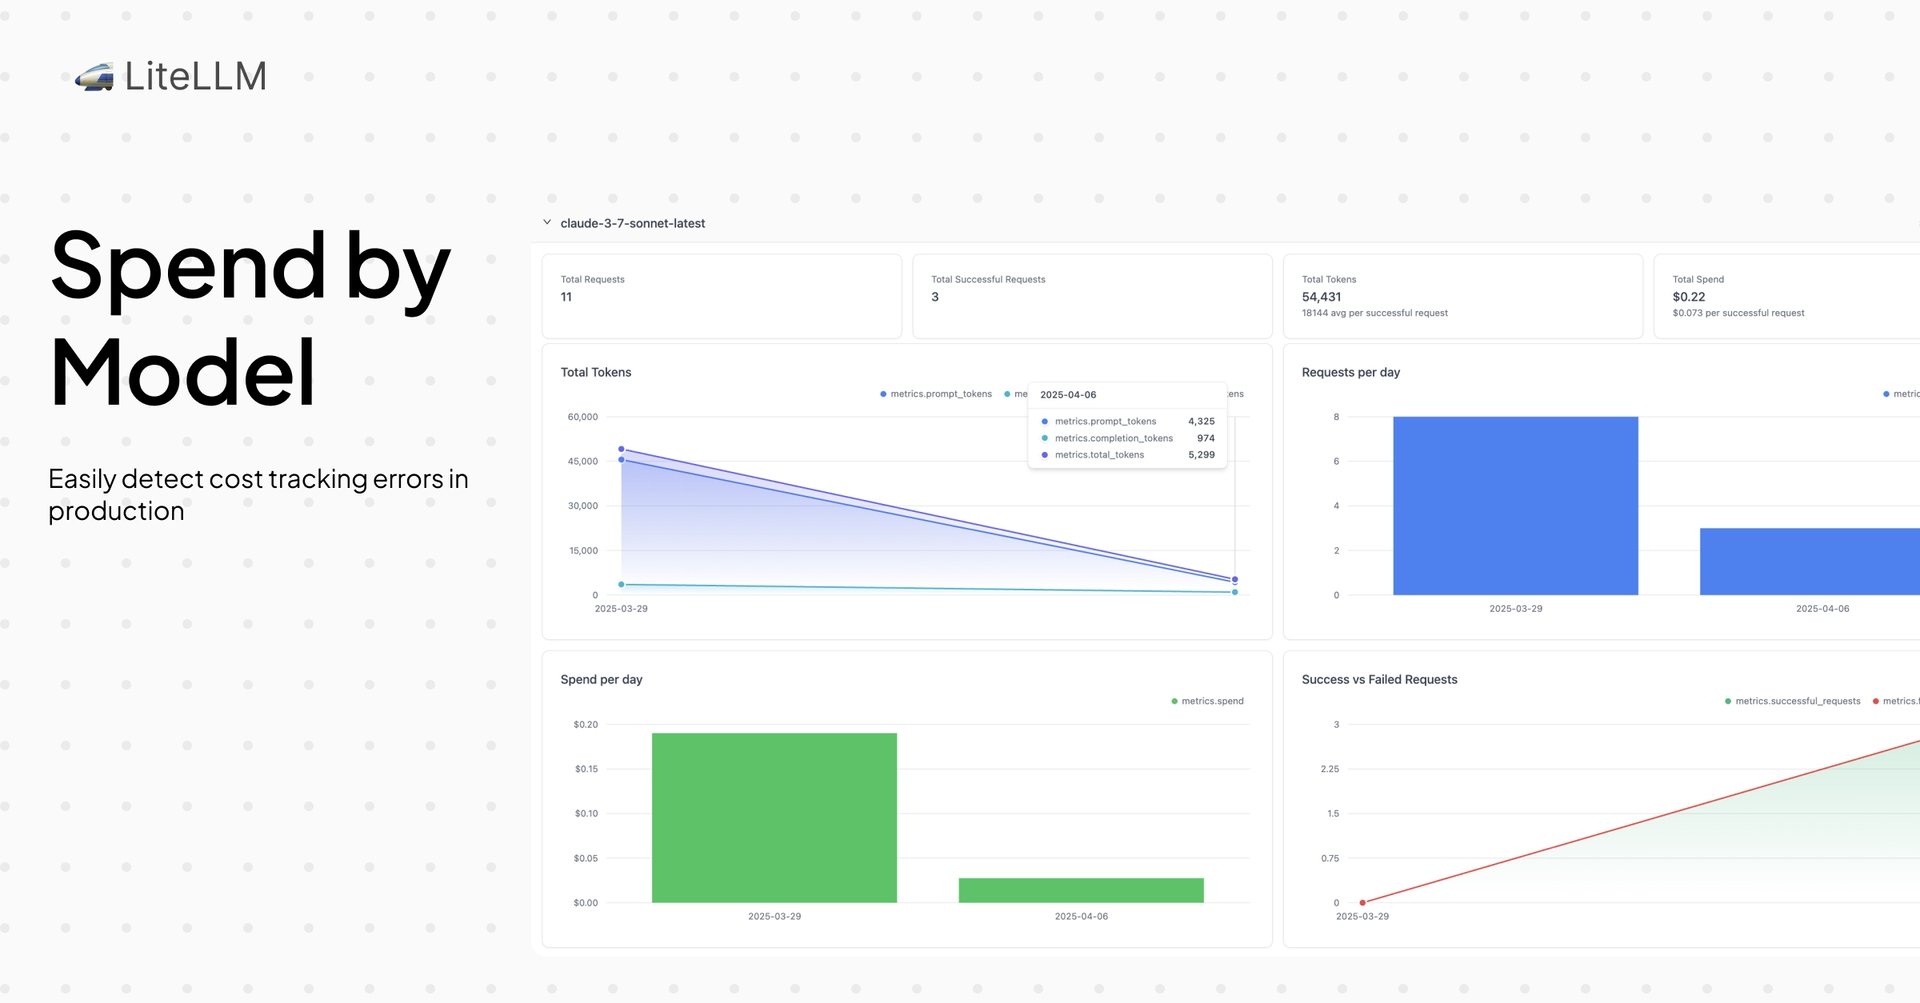Viewport: 1920px width, 1003px height.
Task: Open the Total Spend stat card
Action: 1786,296
